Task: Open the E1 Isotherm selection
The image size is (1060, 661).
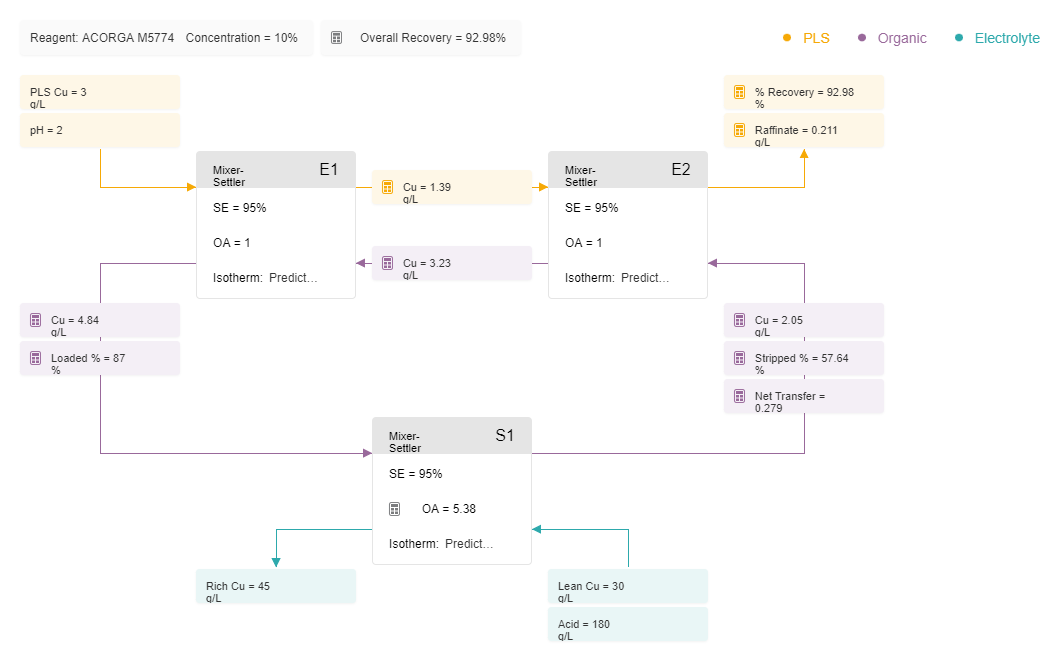Action: point(265,278)
